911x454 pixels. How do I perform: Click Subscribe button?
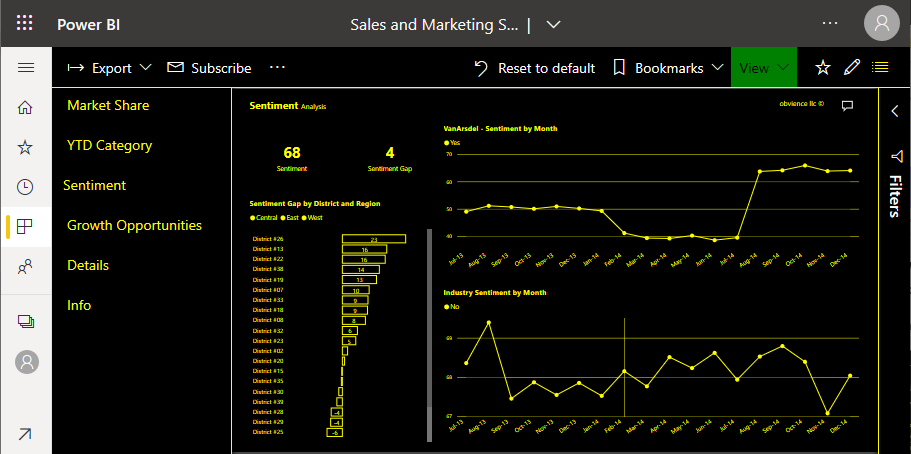tap(209, 68)
